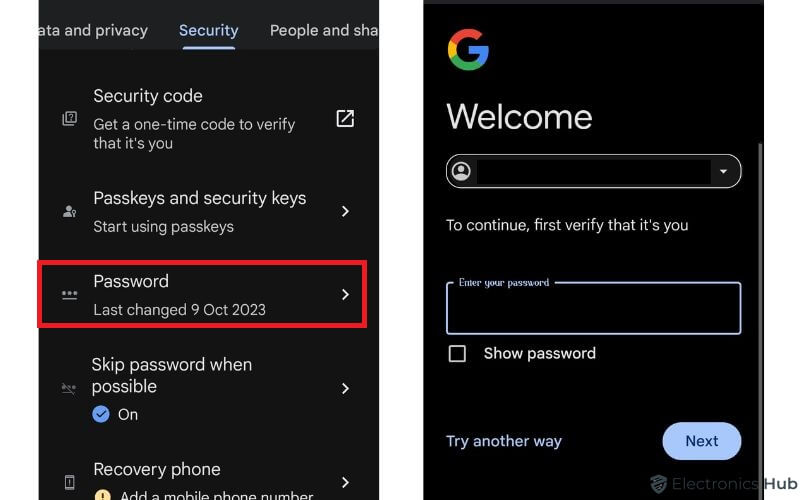The height and width of the screenshot is (500, 800).
Task: Switch to the Data and privacy tab
Action: 93,31
